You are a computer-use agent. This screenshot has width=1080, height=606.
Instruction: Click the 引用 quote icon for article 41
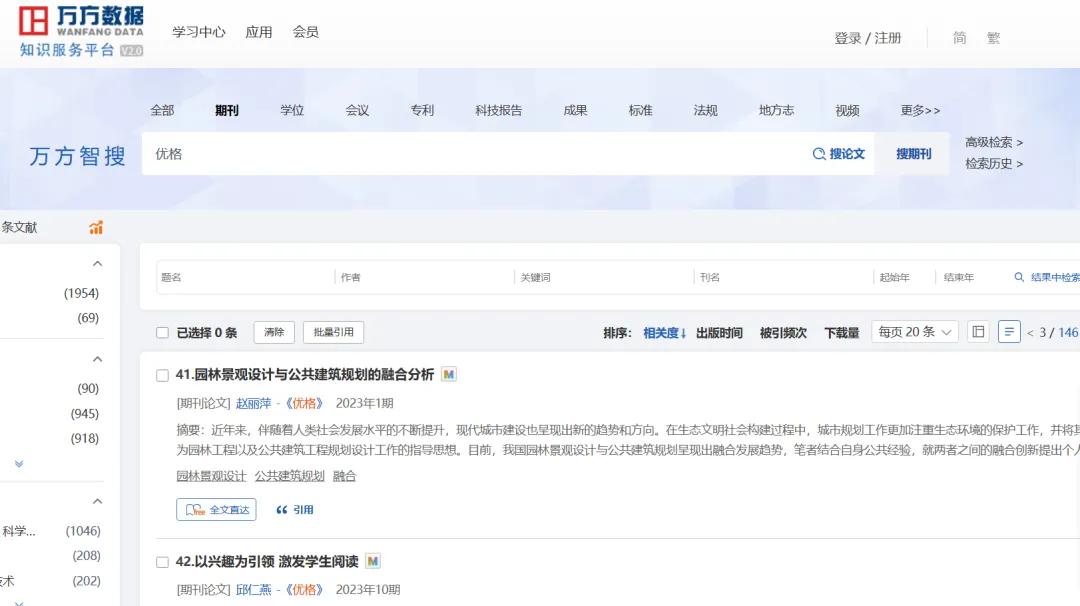point(295,510)
